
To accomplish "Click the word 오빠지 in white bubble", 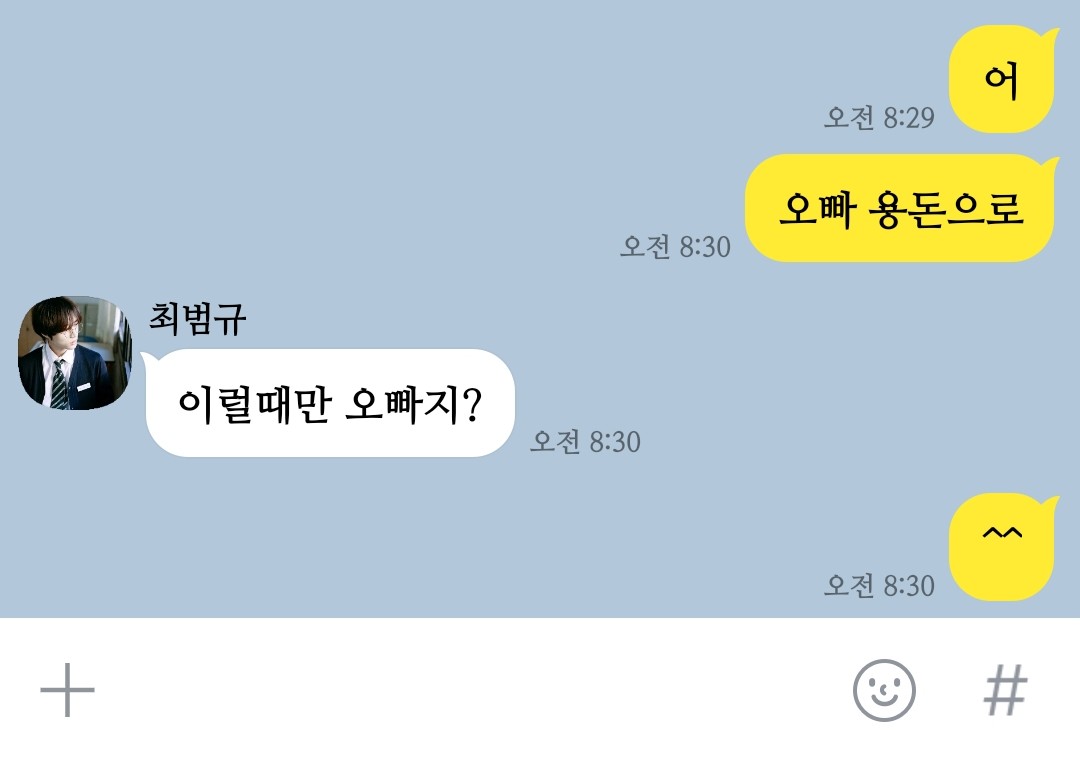I will [403, 404].
